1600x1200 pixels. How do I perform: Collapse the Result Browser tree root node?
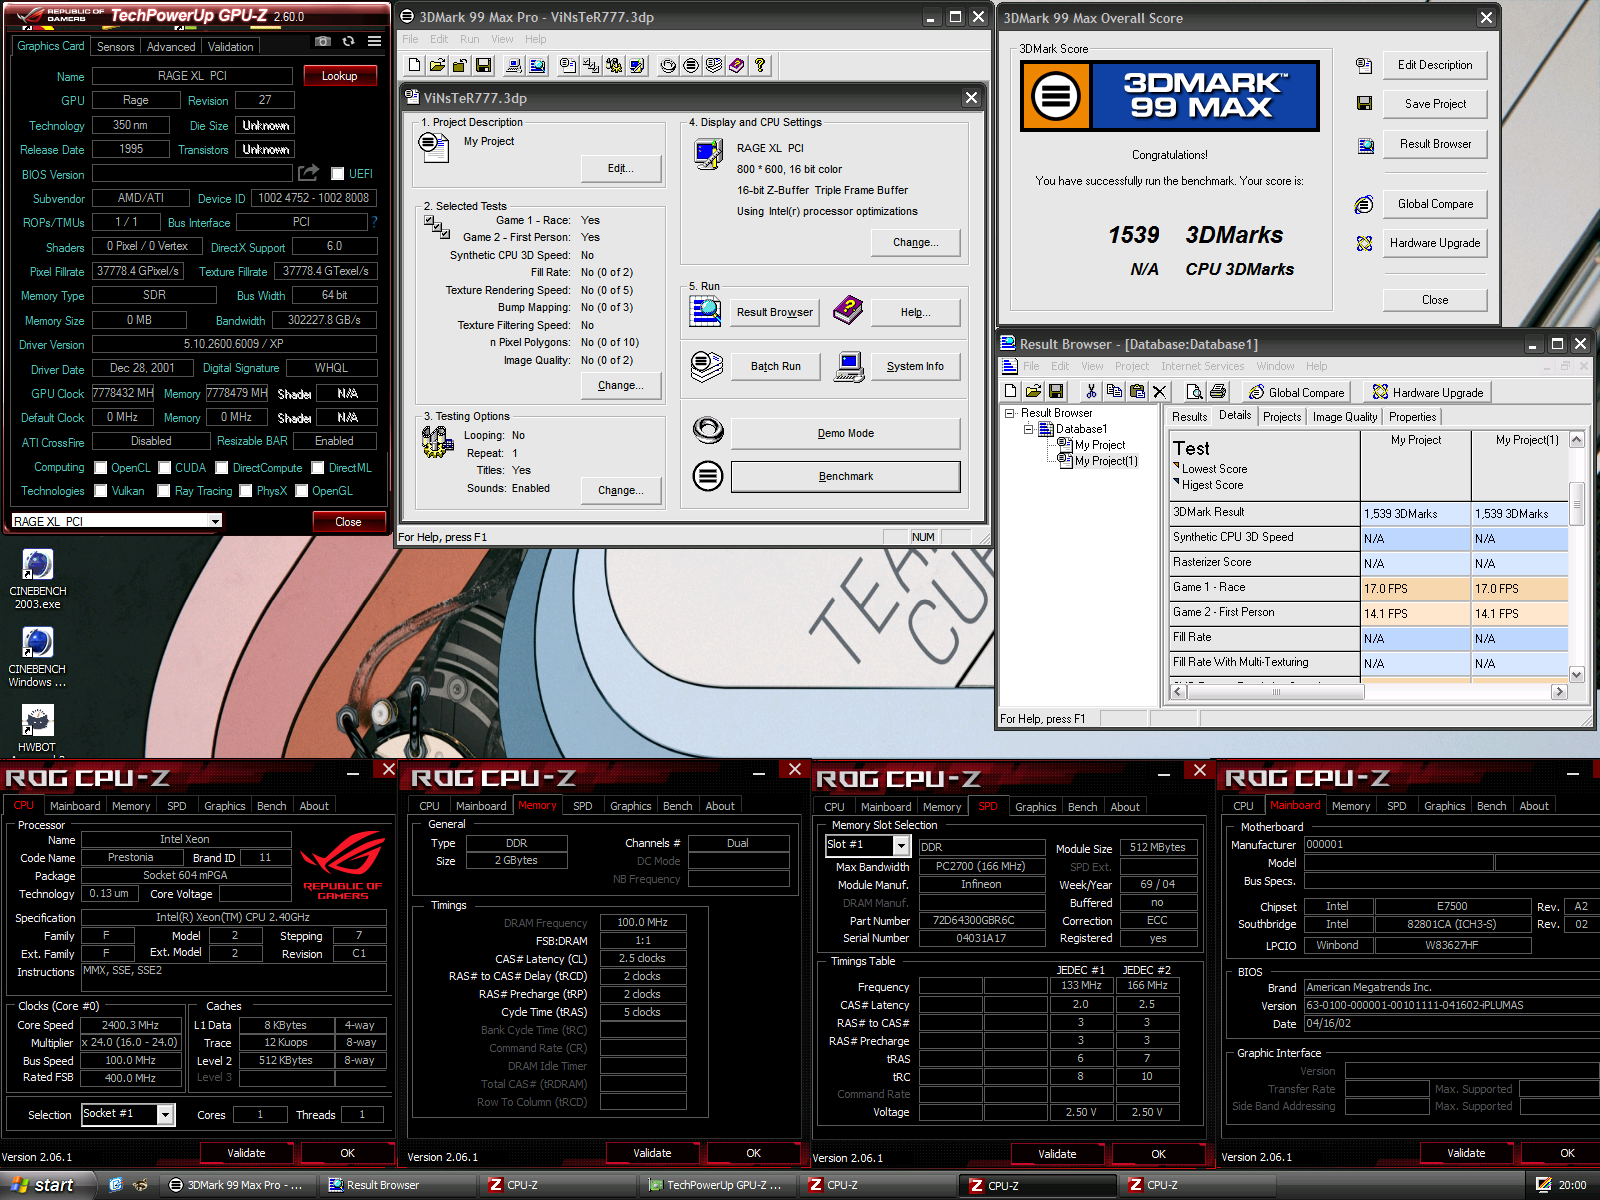click(x=1010, y=413)
